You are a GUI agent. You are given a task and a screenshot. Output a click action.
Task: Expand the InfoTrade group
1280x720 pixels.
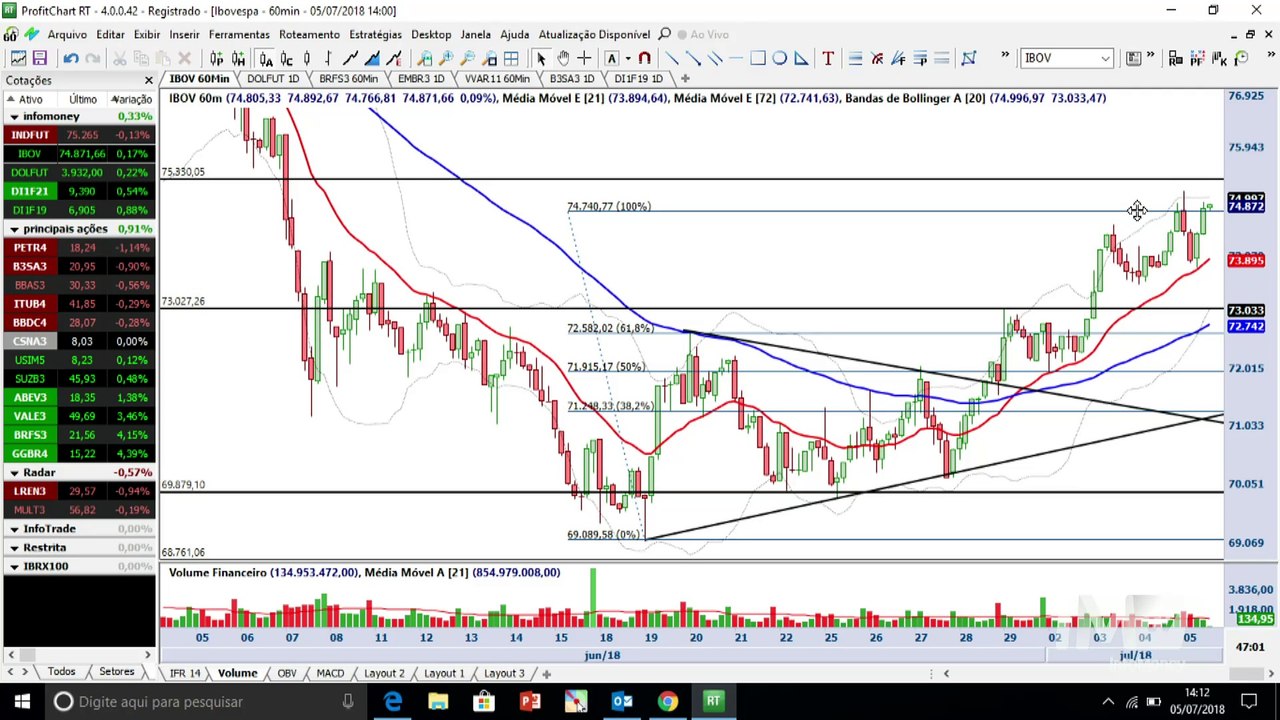click(x=14, y=529)
